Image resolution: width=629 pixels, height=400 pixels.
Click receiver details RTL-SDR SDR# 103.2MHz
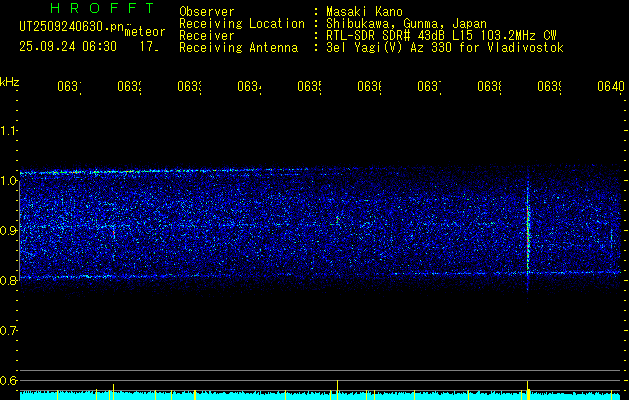(442, 36)
